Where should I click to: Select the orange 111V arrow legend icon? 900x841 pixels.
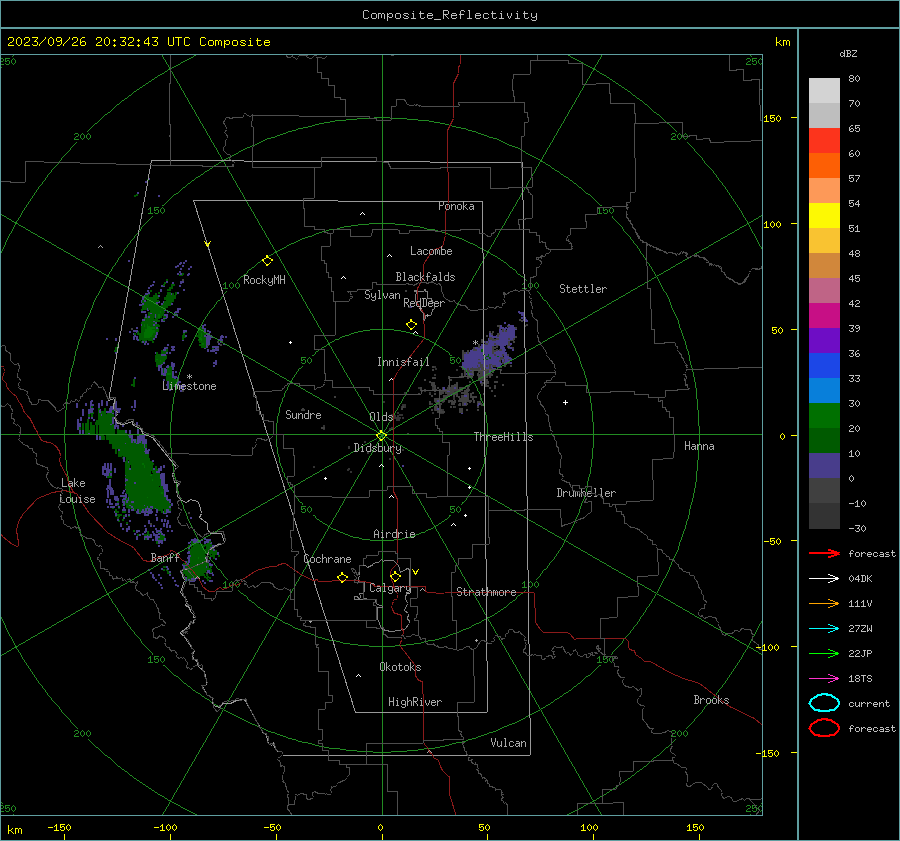click(824, 603)
